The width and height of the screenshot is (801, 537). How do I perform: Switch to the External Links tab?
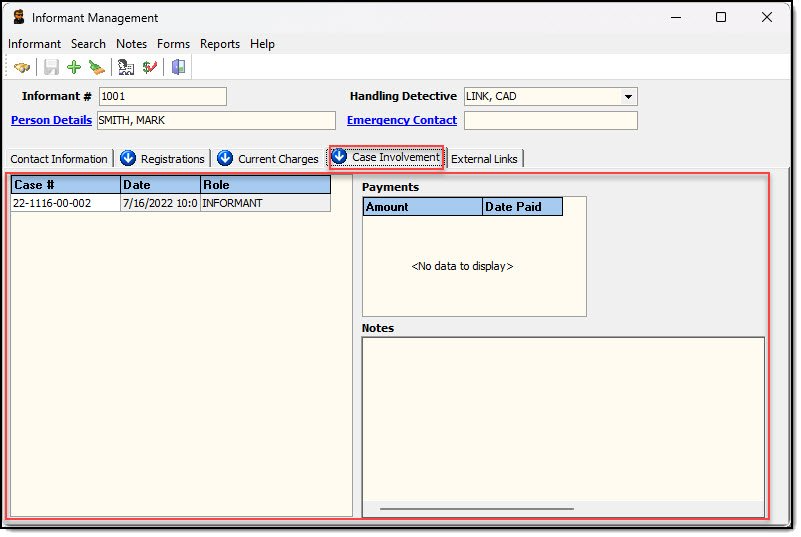coord(484,159)
